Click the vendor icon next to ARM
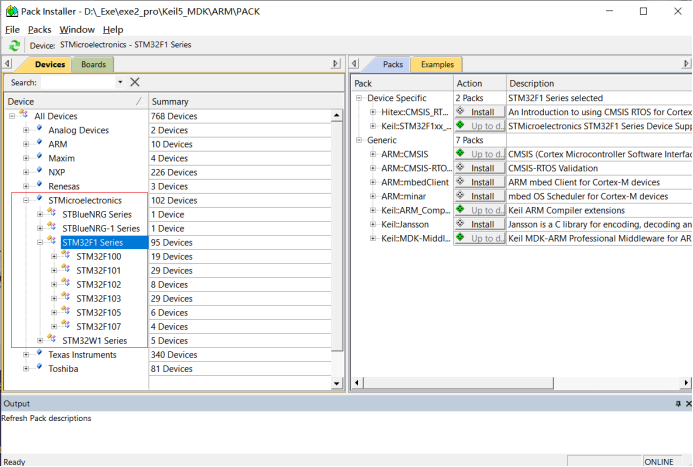The height and width of the screenshot is (467, 693). (x=39, y=143)
